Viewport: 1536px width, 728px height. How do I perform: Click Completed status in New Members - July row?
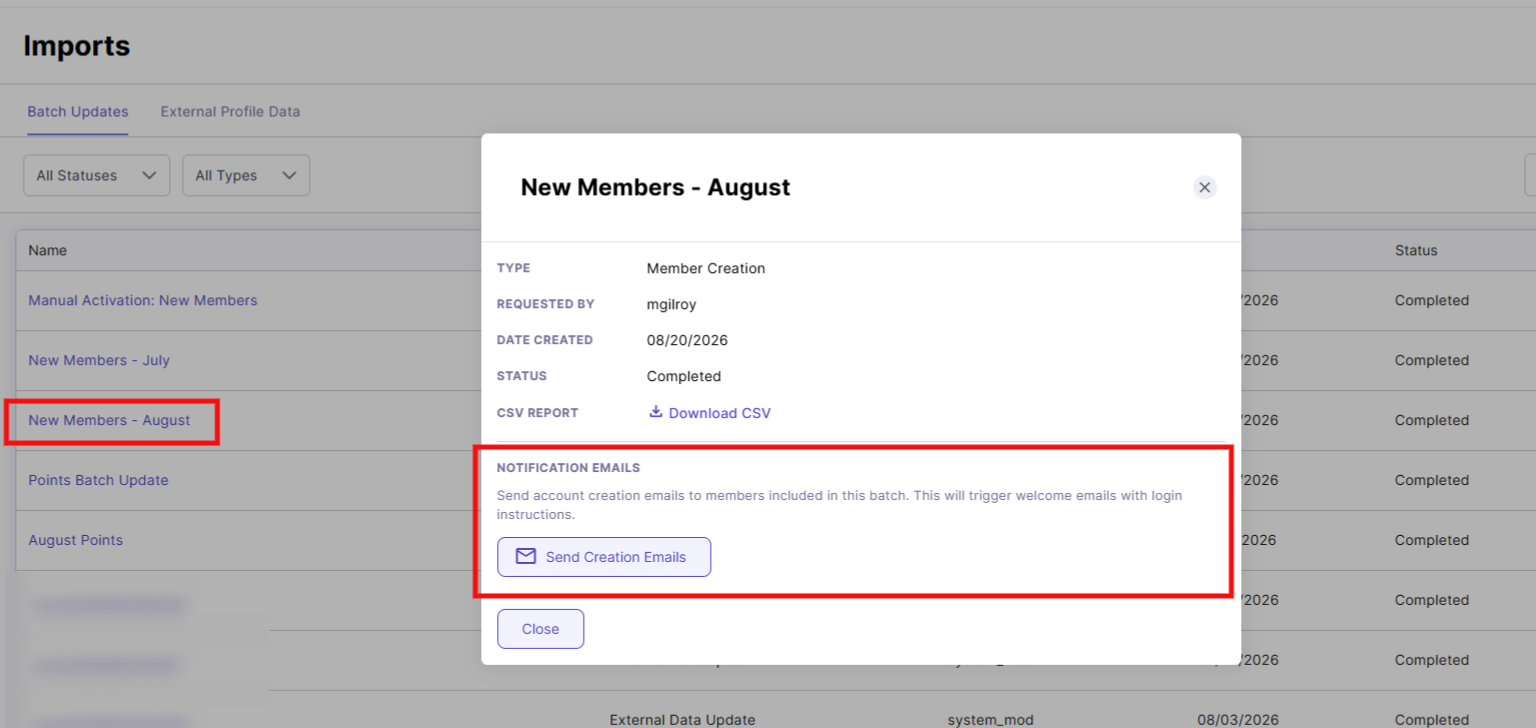(1432, 360)
